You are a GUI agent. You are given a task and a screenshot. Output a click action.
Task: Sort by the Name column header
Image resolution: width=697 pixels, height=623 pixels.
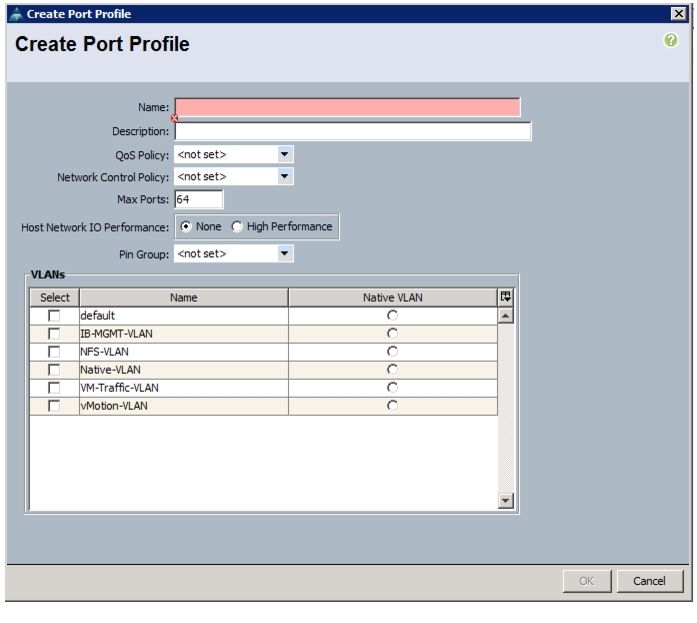183,297
